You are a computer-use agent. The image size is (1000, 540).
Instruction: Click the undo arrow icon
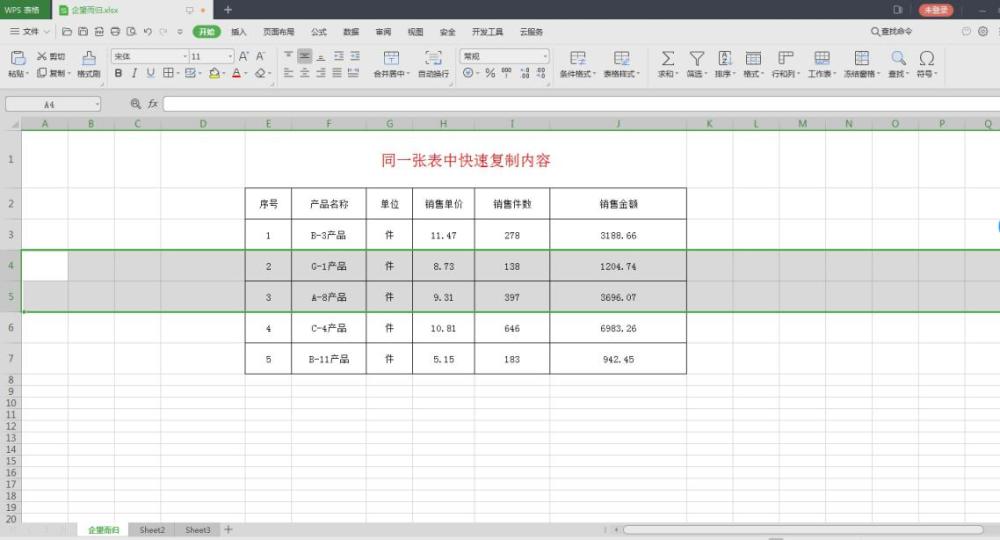(x=148, y=31)
